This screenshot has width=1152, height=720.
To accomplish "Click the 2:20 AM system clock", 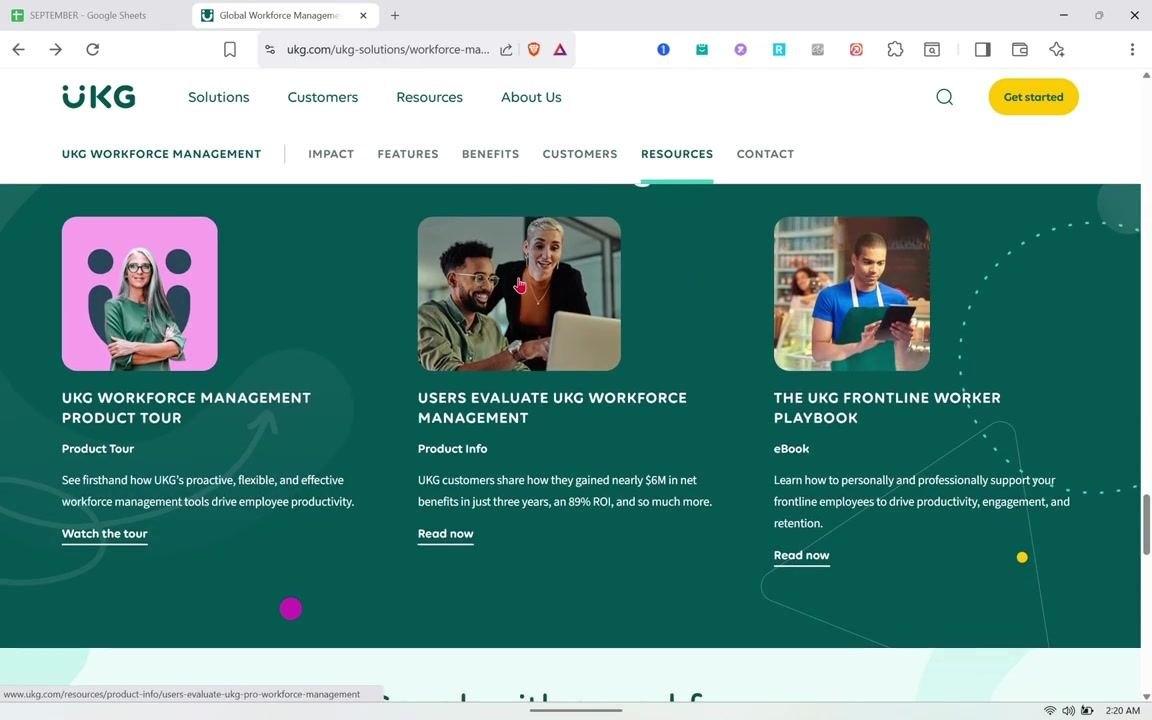I will pyautogui.click(x=1123, y=710).
